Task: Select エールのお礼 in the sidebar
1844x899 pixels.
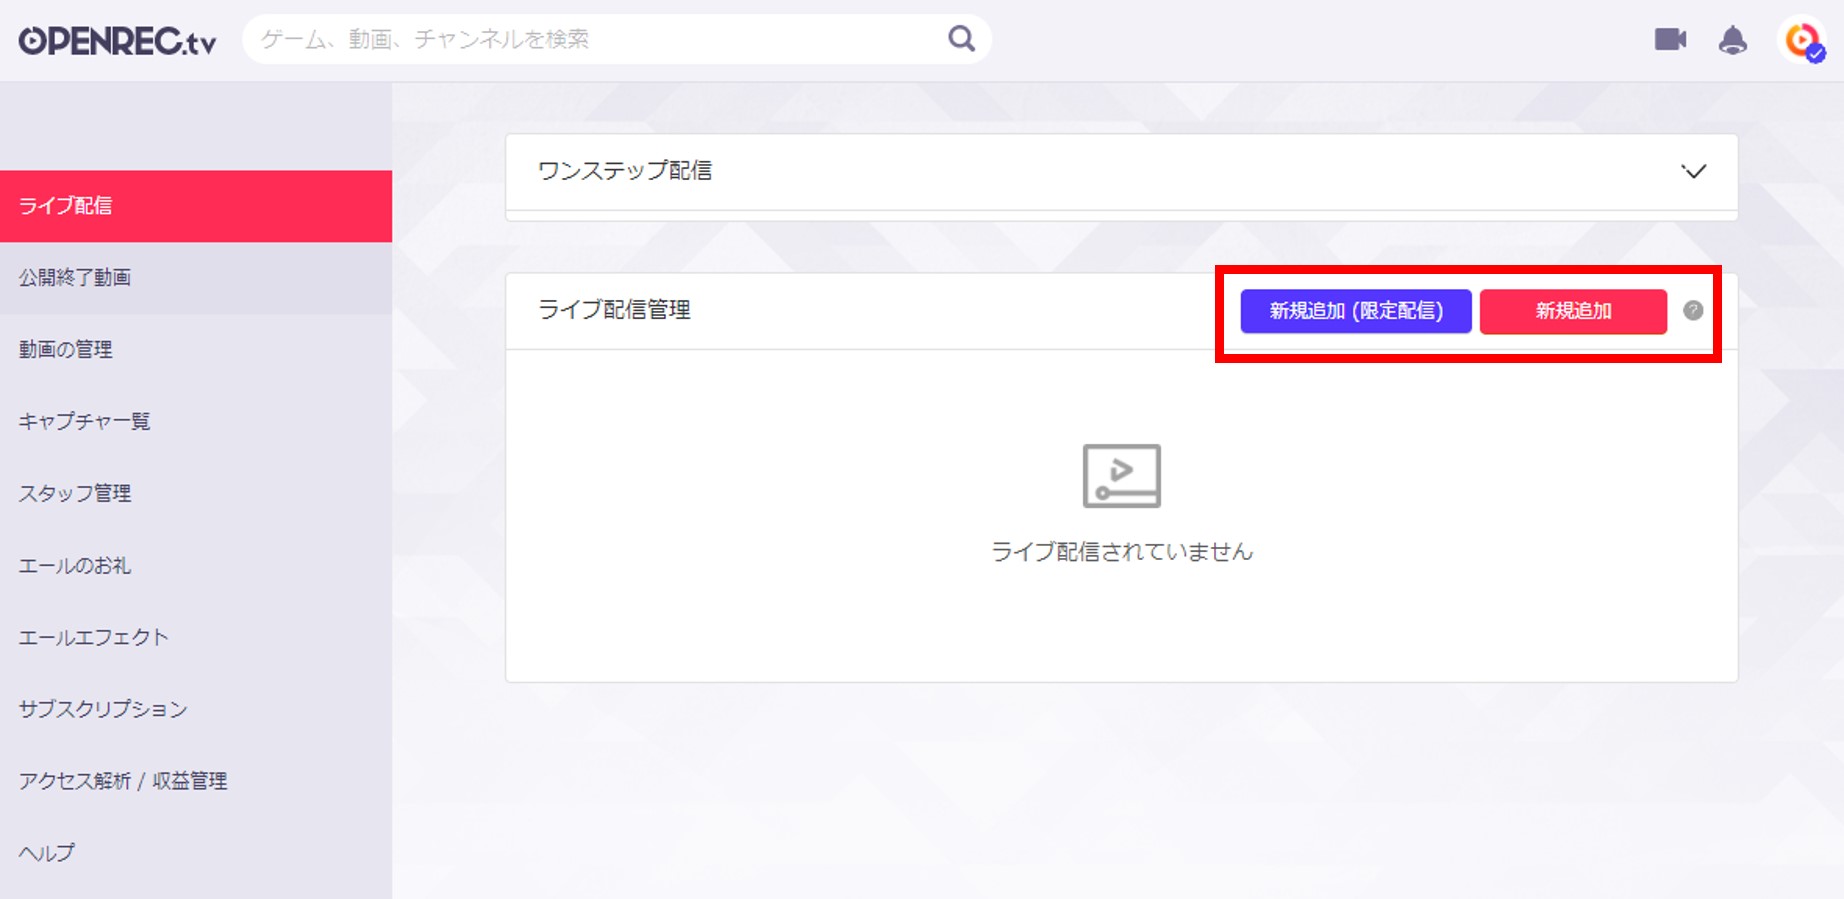Action: coord(196,566)
